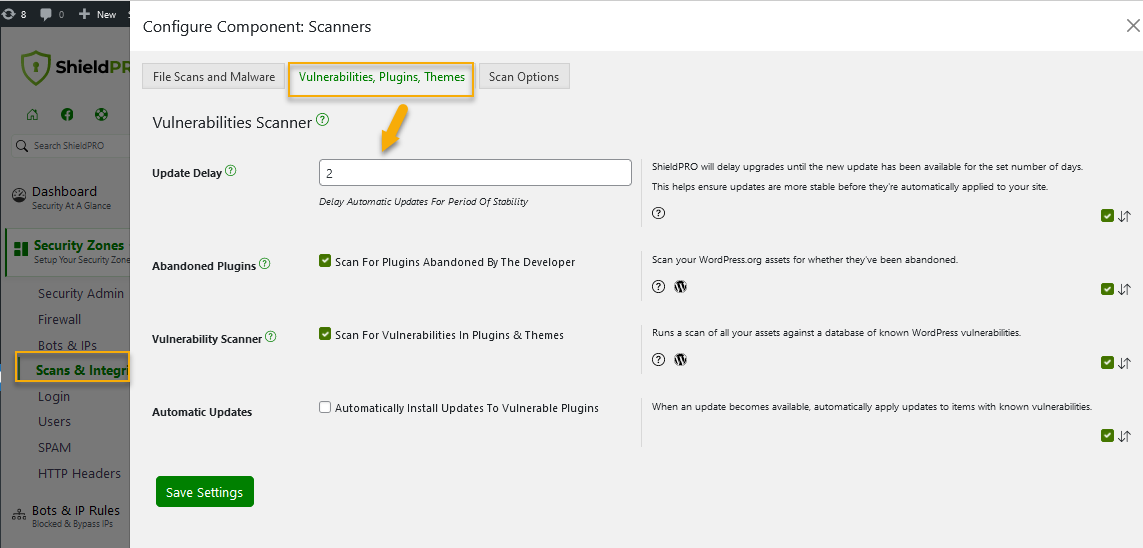Open help icon beside Abandoned Plugins label
Viewport: 1143px width, 548px height.
[x=265, y=264]
